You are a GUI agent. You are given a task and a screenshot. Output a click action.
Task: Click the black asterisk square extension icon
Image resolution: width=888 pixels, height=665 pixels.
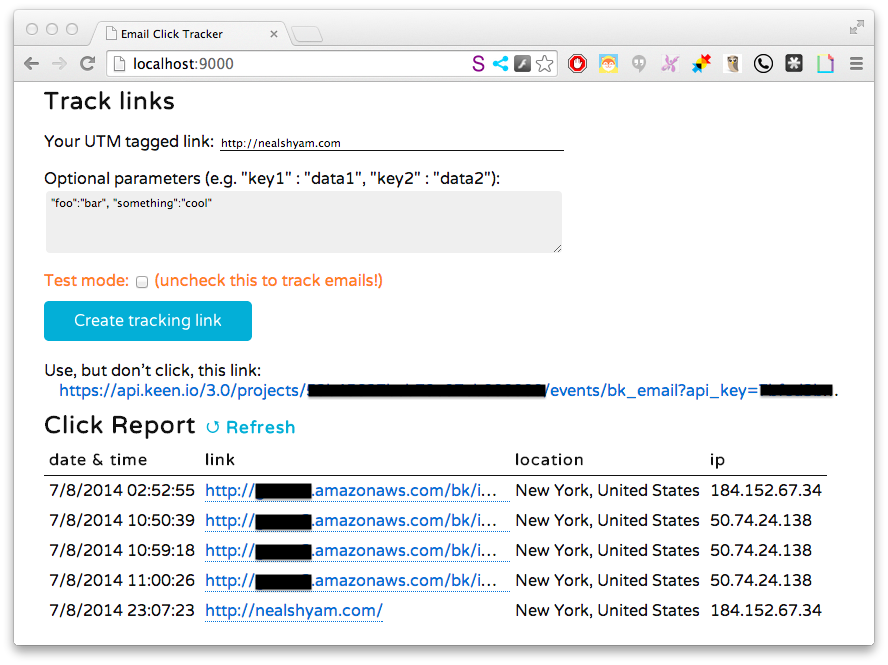click(x=793, y=63)
